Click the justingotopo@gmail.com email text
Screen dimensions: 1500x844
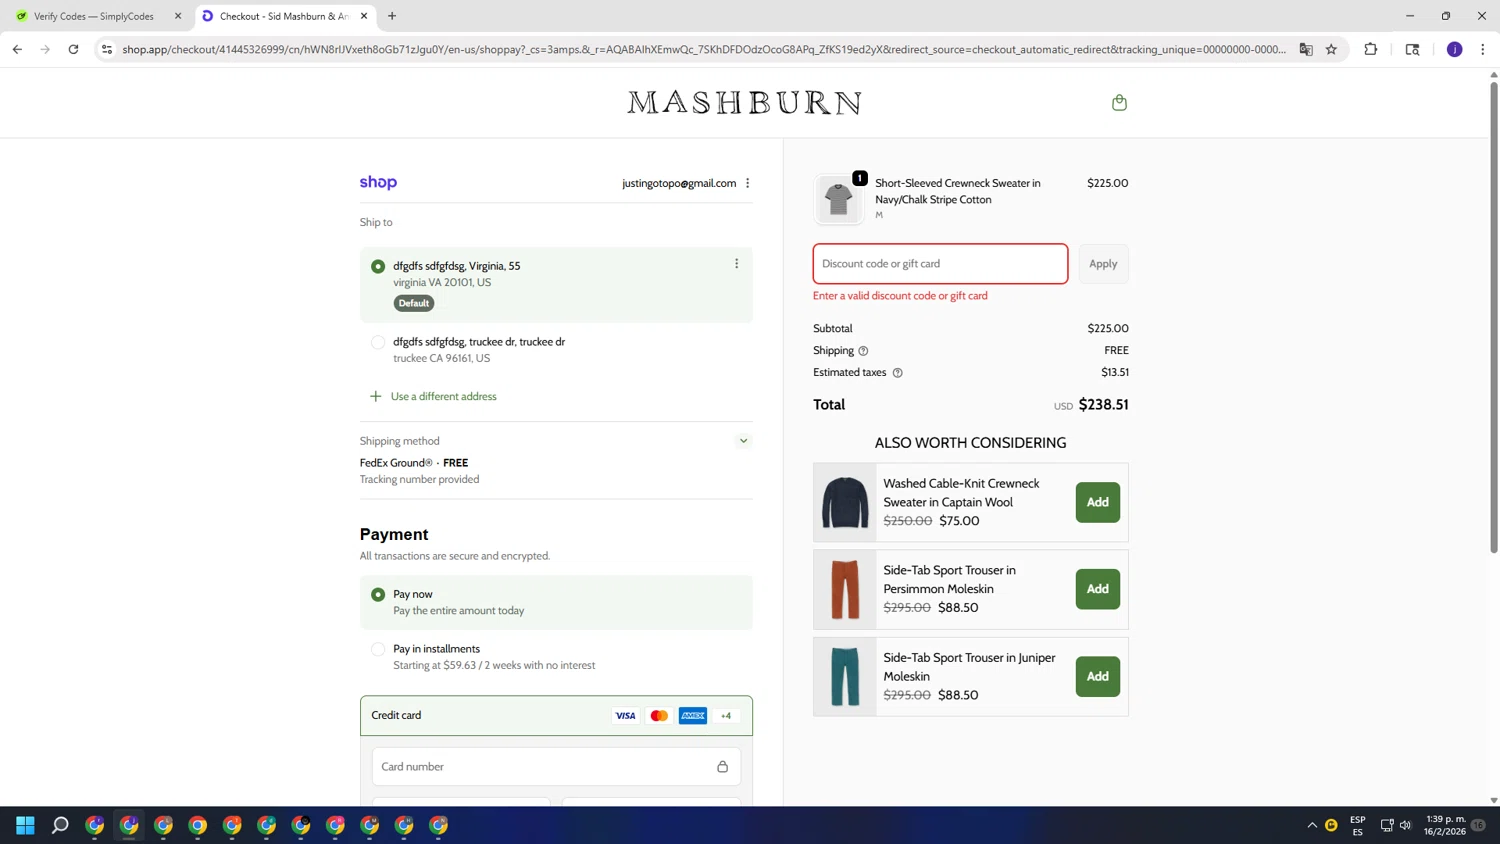click(x=679, y=183)
